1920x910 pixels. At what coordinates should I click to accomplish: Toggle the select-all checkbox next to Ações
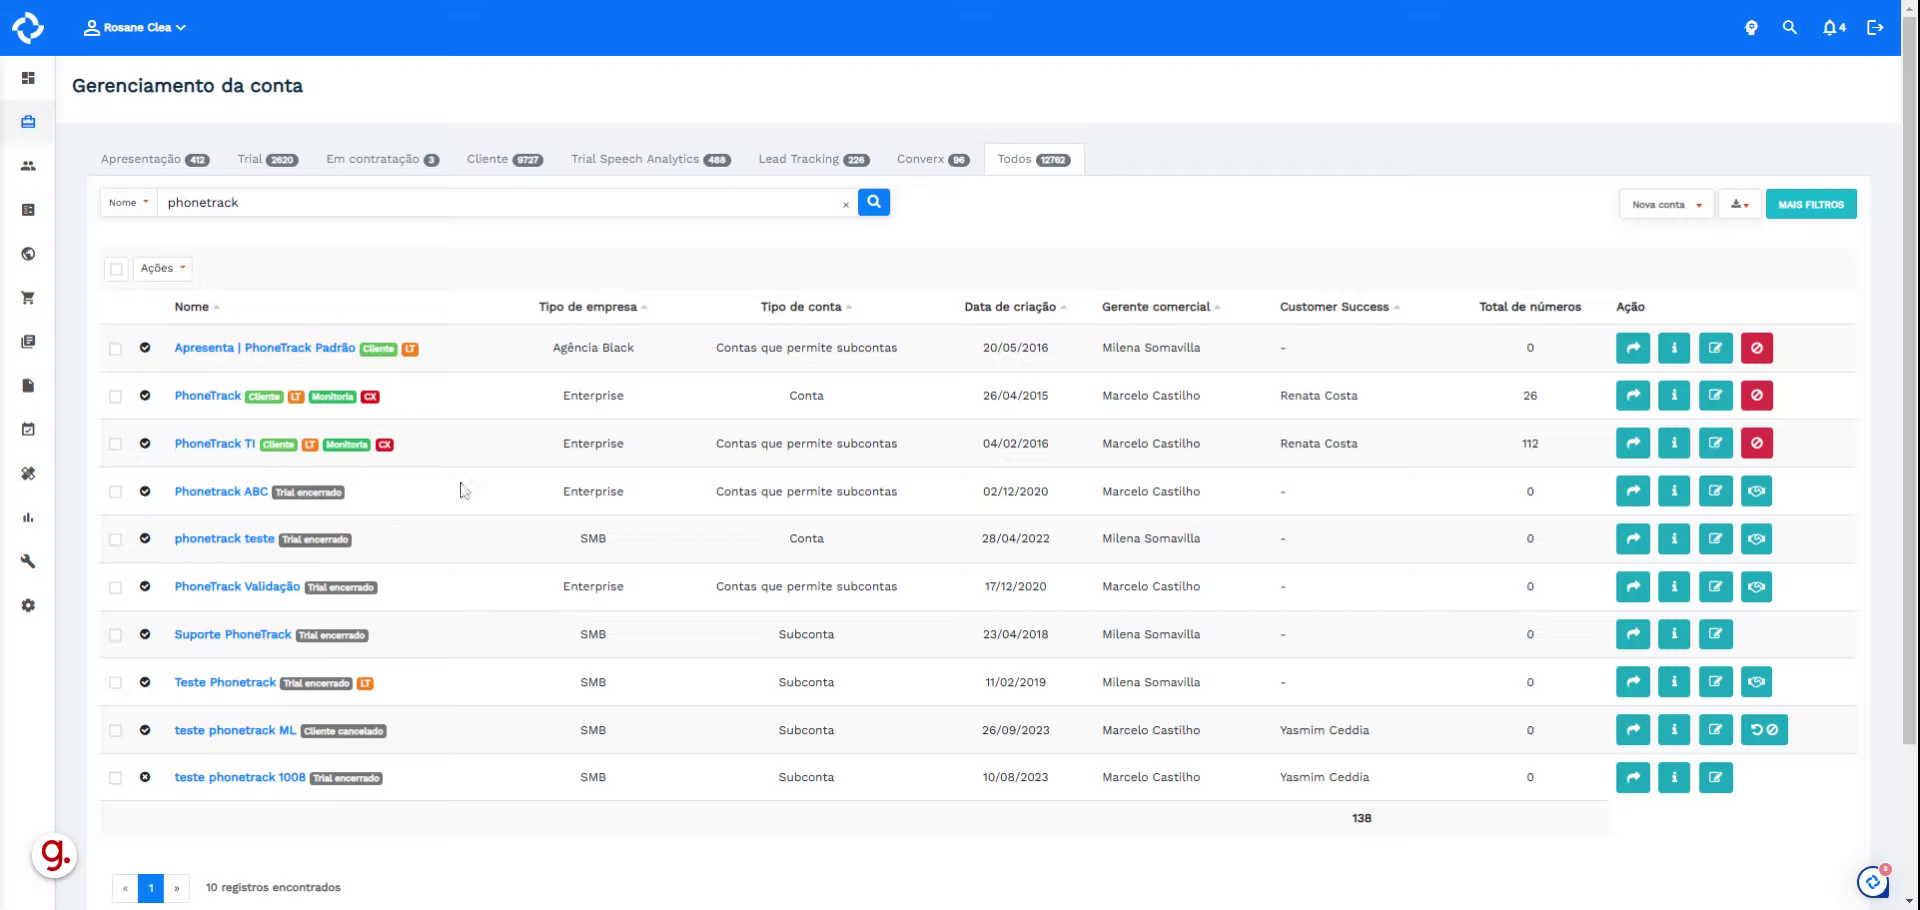click(117, 269)
